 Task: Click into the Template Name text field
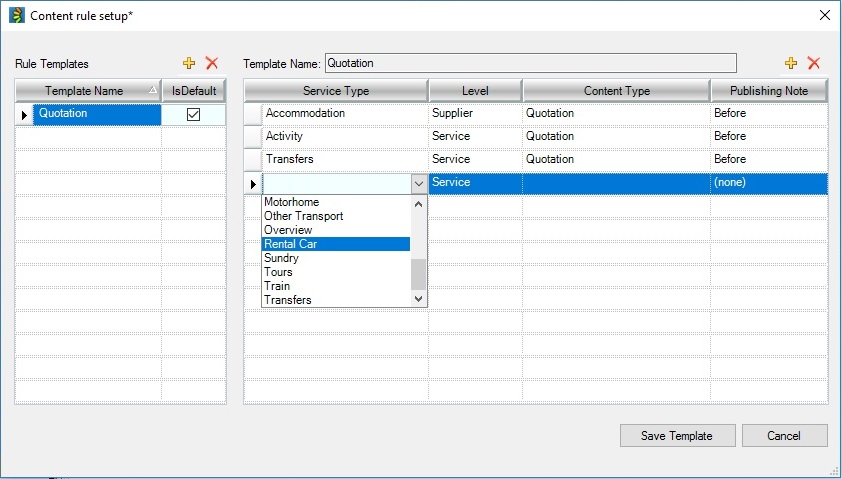point(530,63)
